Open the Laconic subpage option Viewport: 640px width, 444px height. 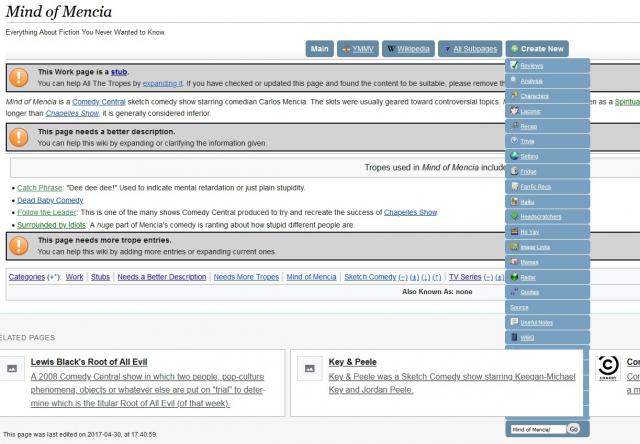click(x=531, y=111)
